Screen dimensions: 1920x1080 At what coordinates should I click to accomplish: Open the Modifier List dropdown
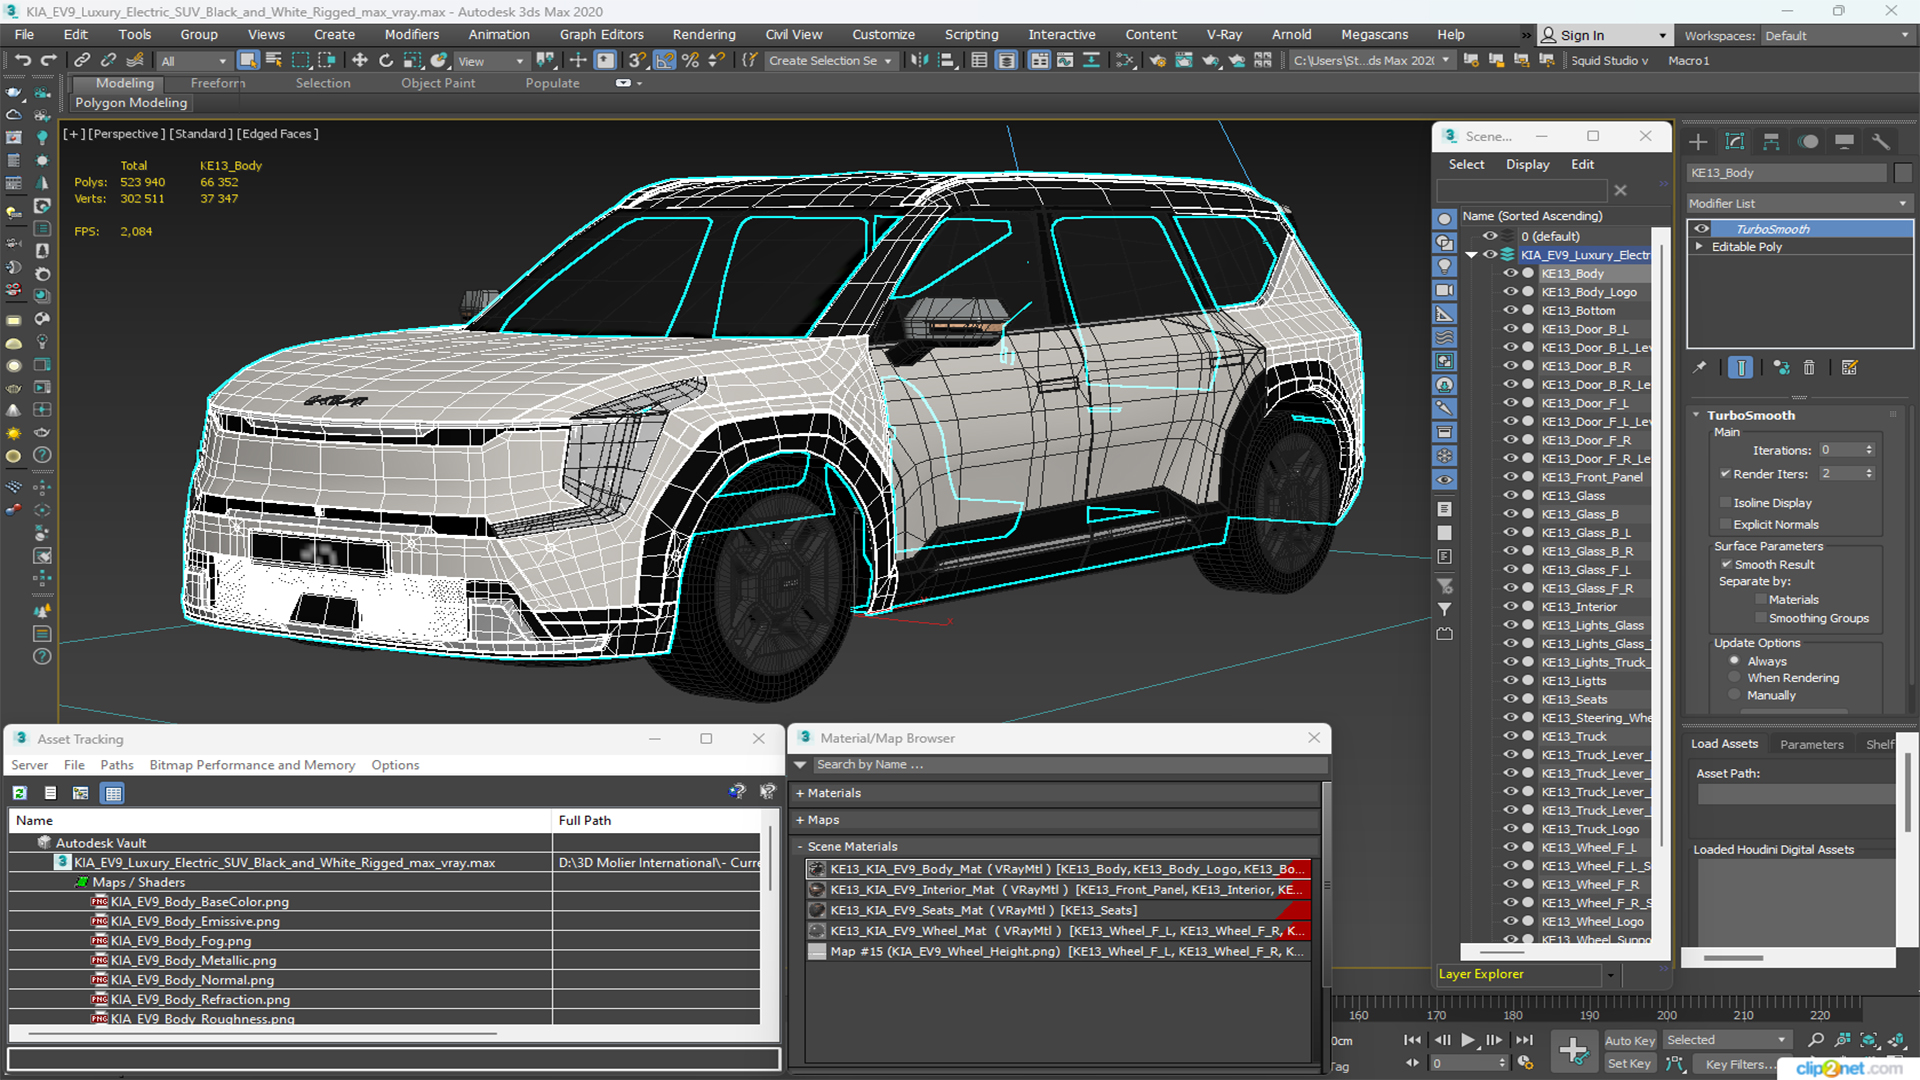(1799, 203)
